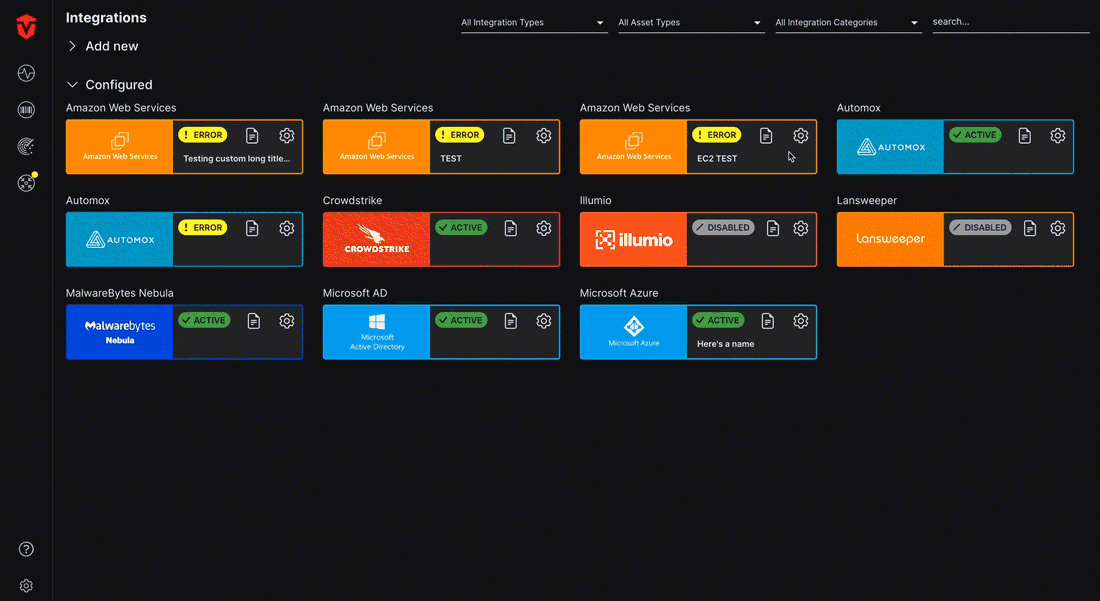This screenshot has width=1100, height=601.
Task: Open sidebar settings gear at bottom
Action: pyautogui.click(x=26, y=586)
